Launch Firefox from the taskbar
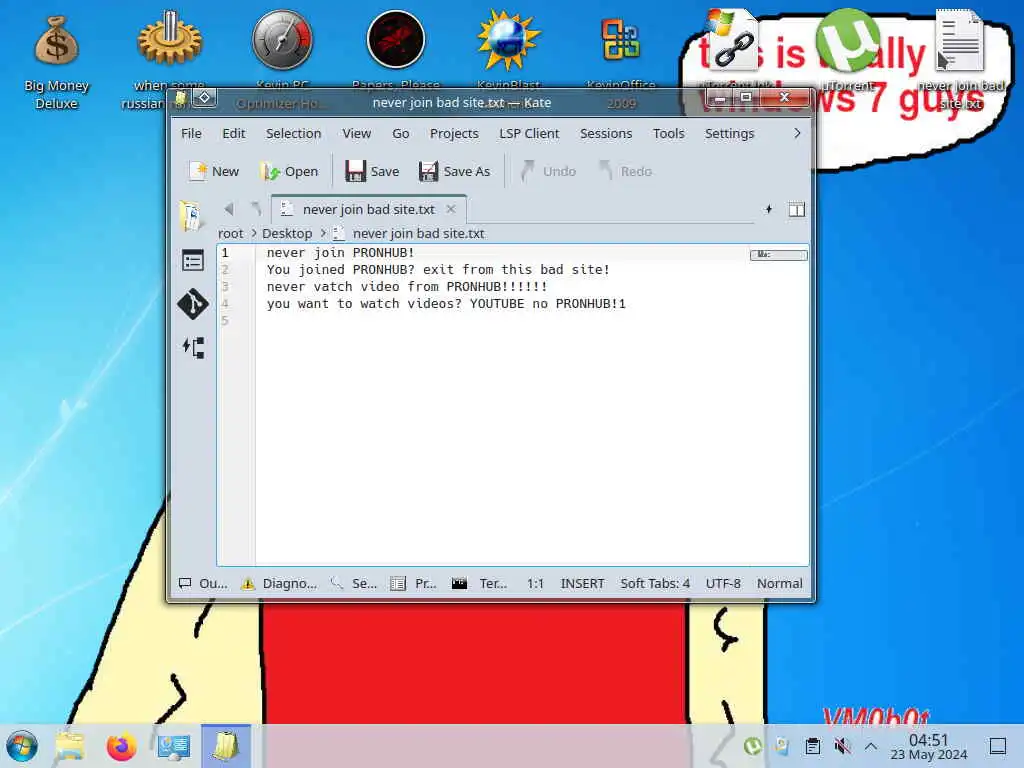This screenshot has width=1024, height=768. coord(121,746)
